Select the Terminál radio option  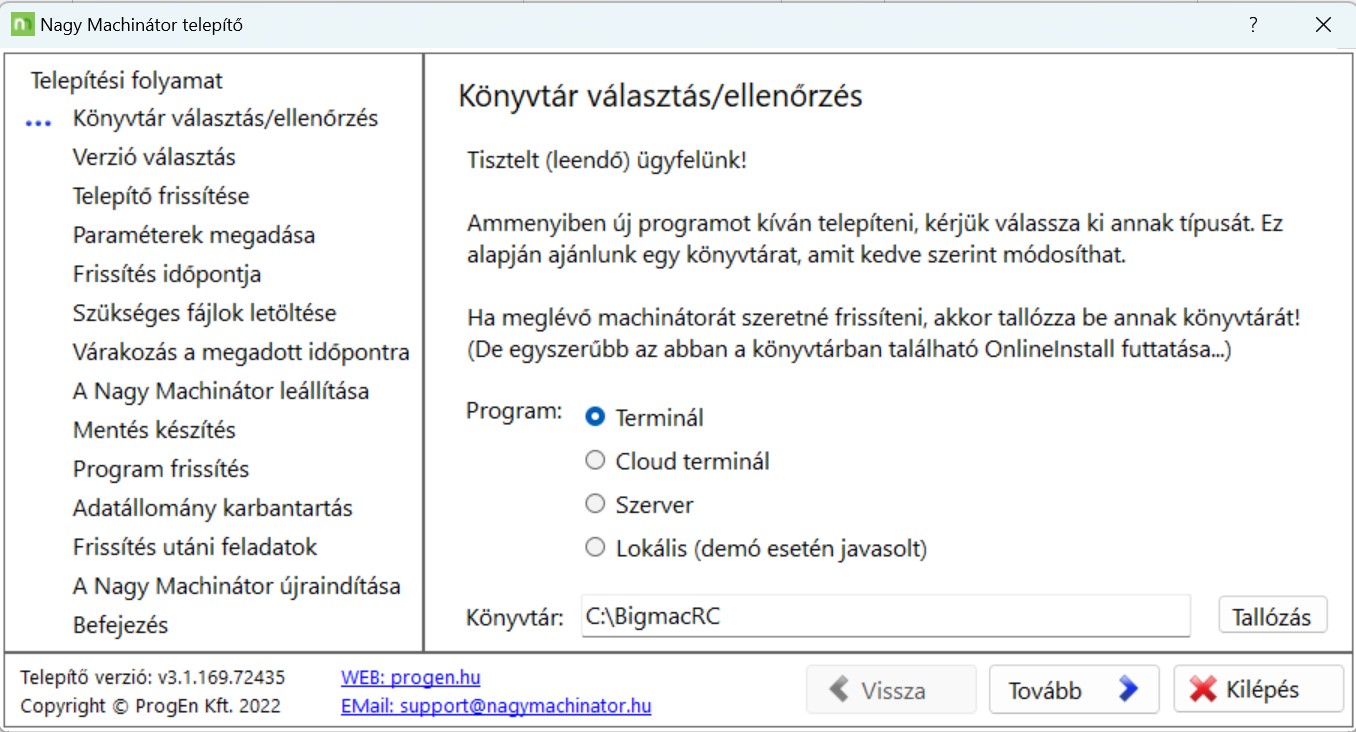[596, 417]
